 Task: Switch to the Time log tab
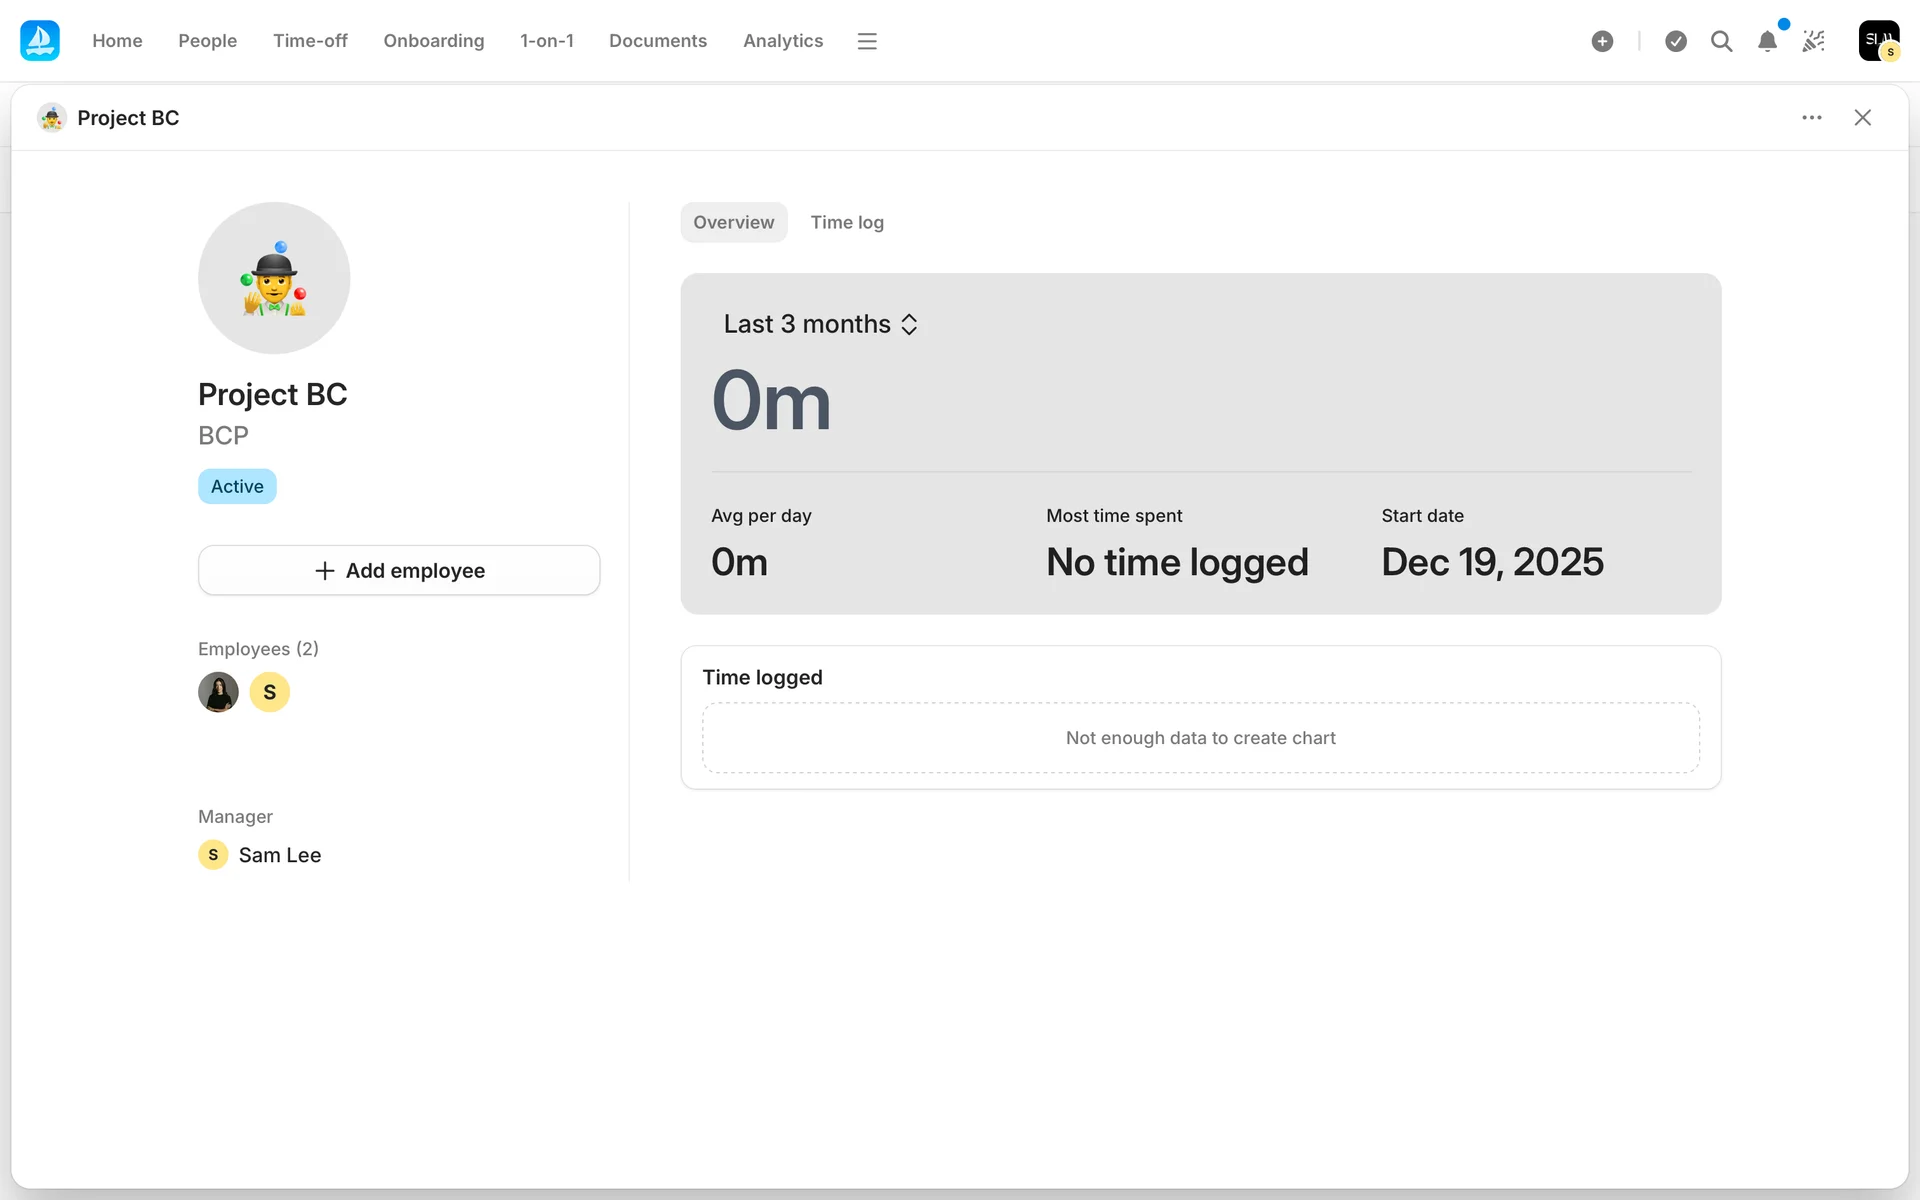click(846, 222)
